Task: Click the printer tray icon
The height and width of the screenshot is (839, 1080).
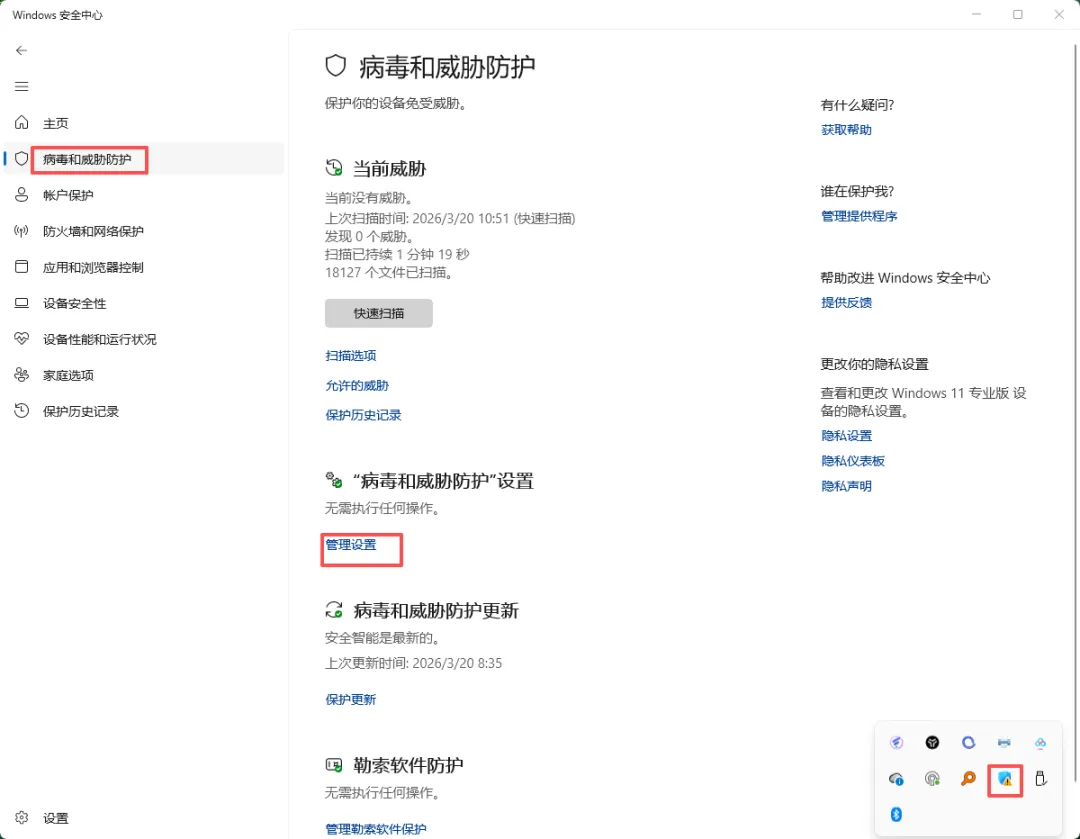Action: pos(1004,743)
